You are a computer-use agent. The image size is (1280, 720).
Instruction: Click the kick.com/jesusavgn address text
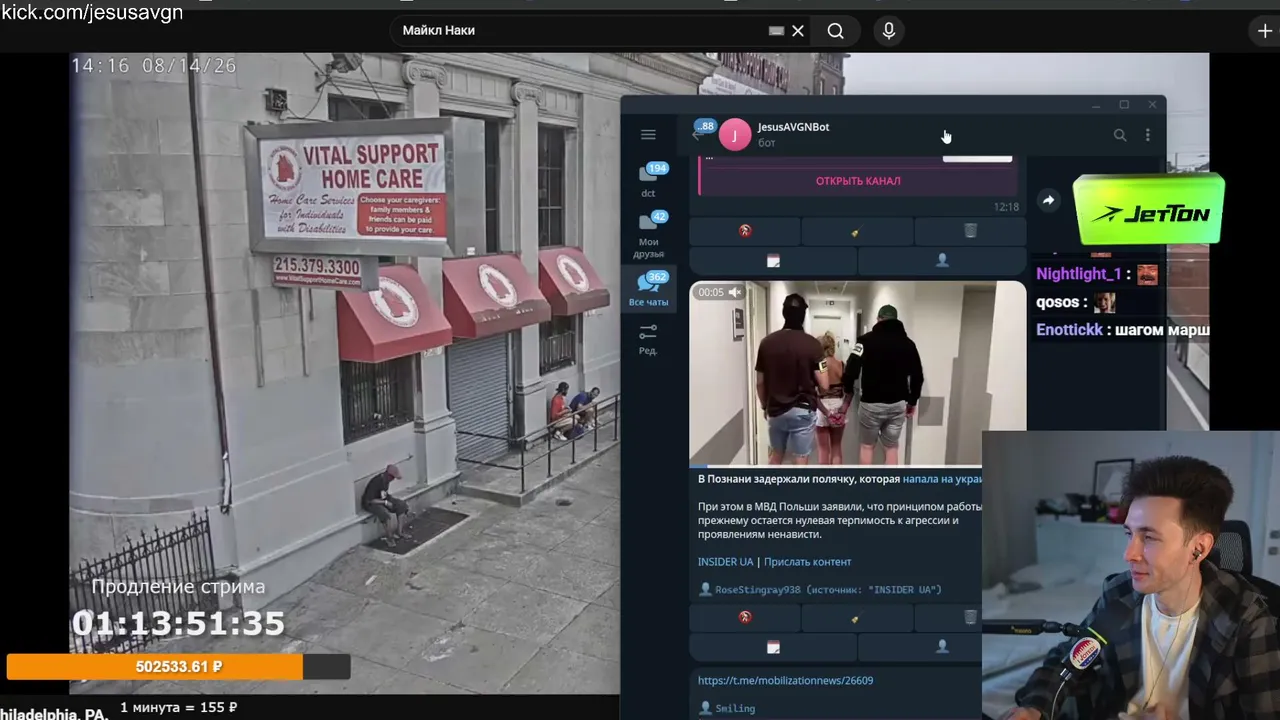[x=92, y=13]
